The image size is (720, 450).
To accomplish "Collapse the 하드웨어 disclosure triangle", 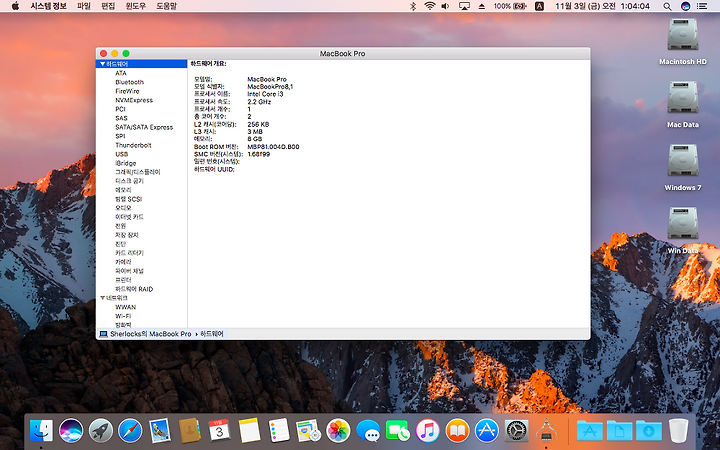I will [x=102, y=64].
